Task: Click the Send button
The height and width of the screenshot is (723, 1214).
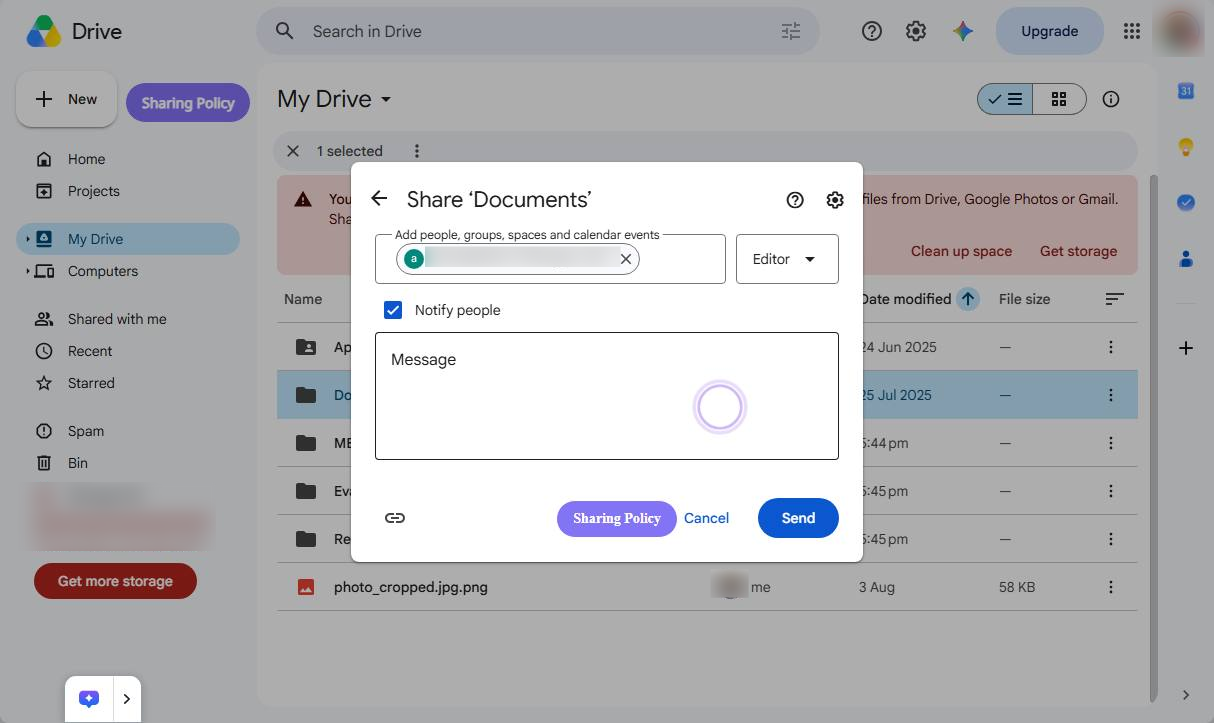Action: (x=798, y=518)
